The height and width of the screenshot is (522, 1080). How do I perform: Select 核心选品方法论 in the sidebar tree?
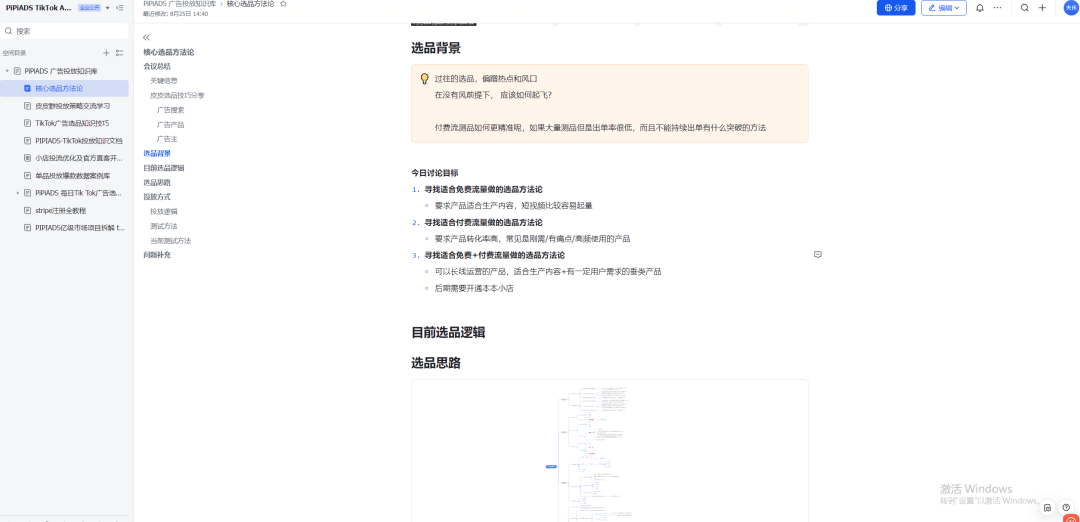(x=65, y=88)
